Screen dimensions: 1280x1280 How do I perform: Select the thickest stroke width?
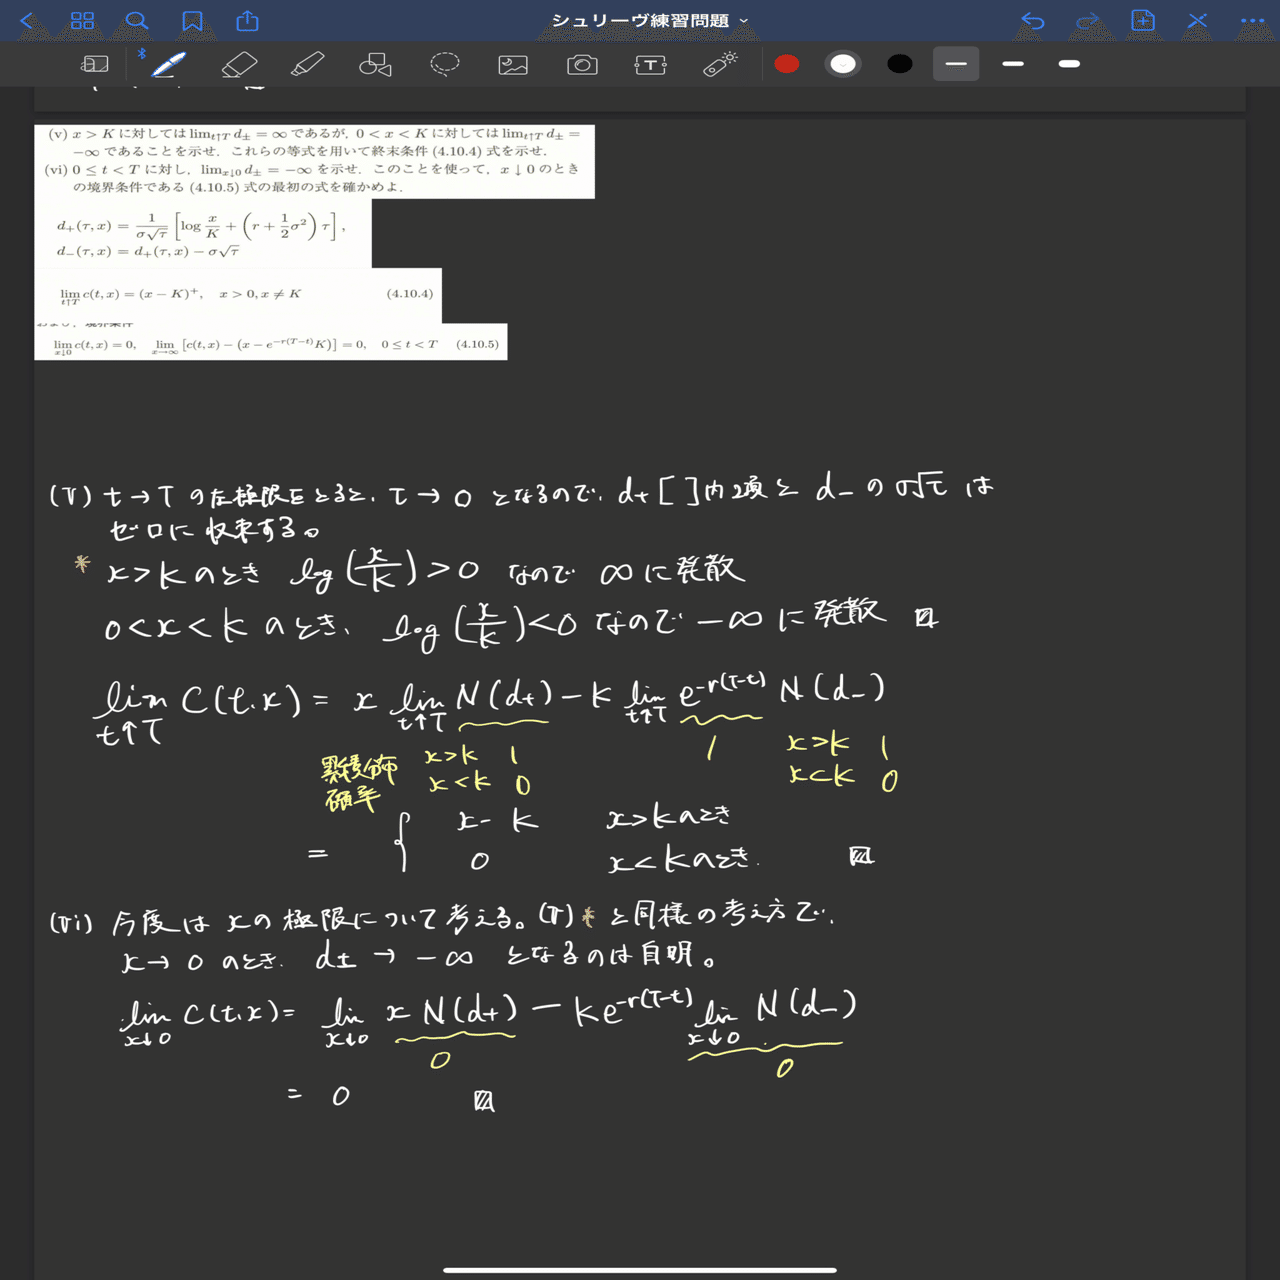[1069, 64]
